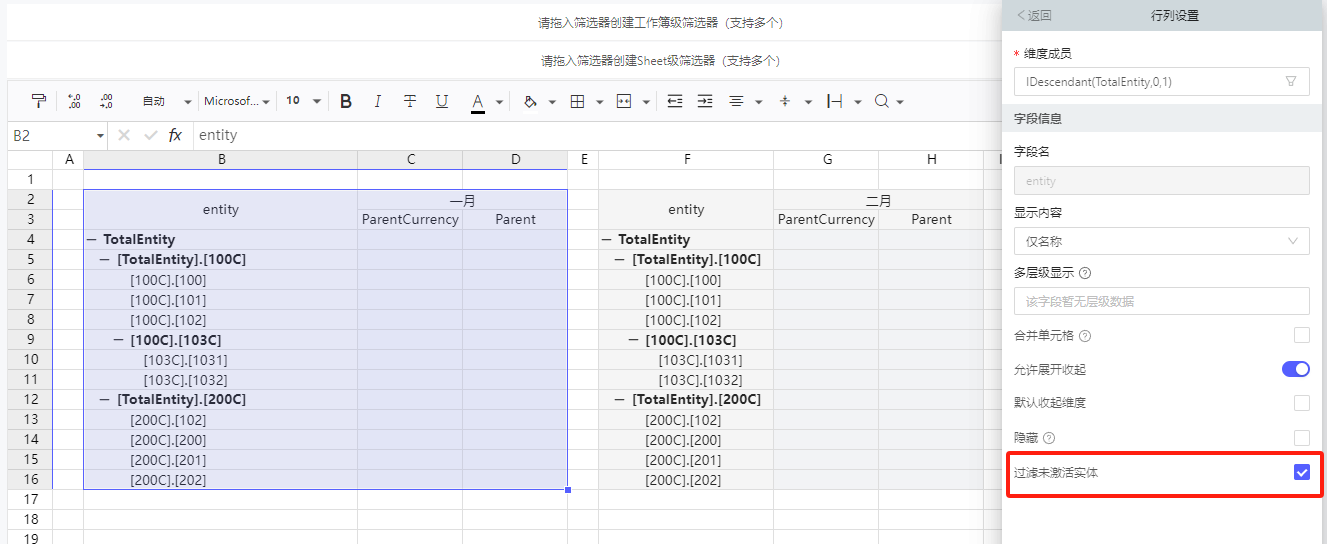Turn off 允许展开收起 switch
This screenshot has width=1327, height=544.
coord(1295,369)
